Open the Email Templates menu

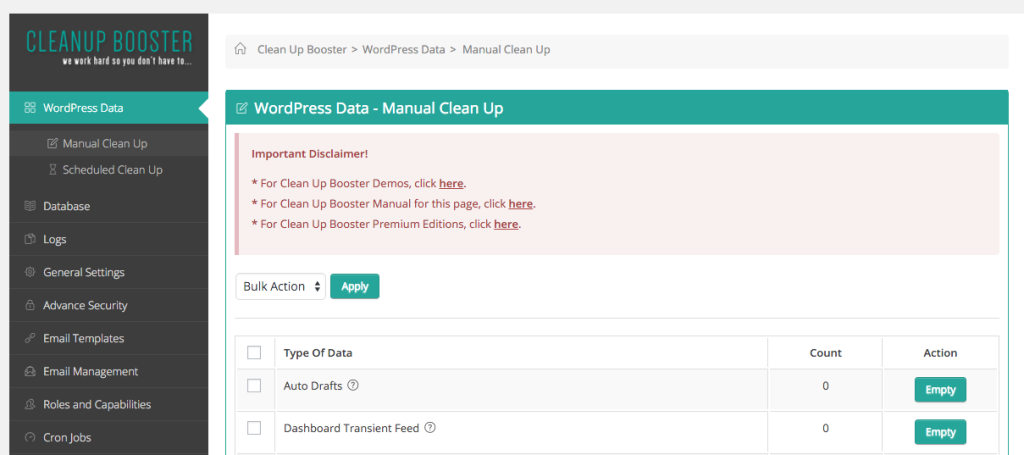[109, 339]
